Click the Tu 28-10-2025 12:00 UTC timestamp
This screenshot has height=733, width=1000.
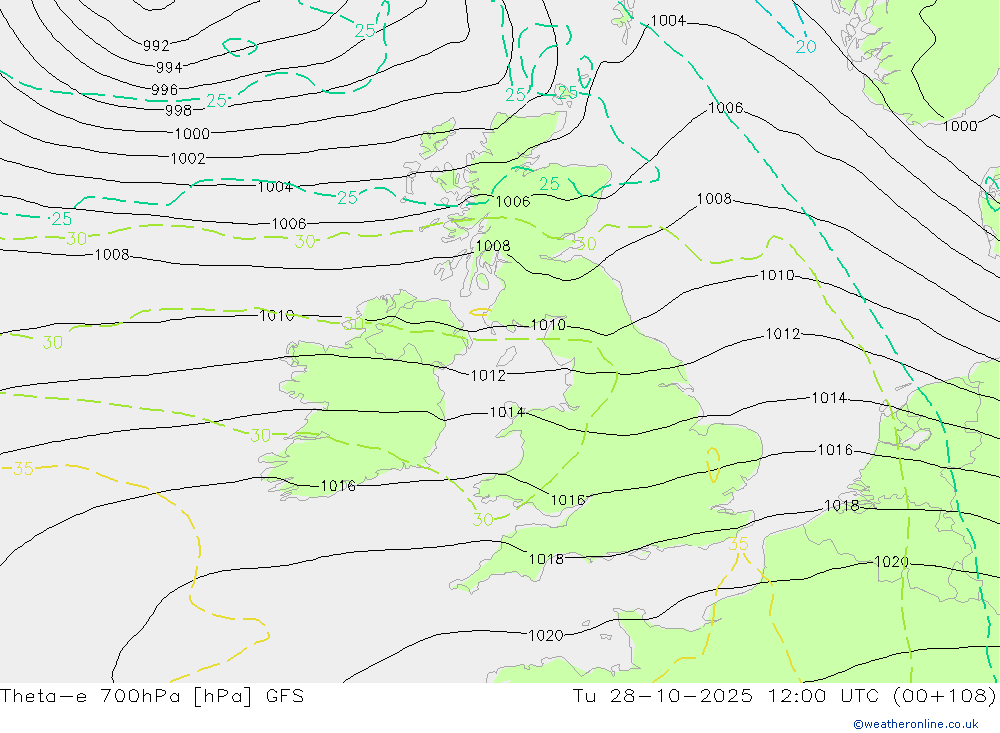[784, 696]
